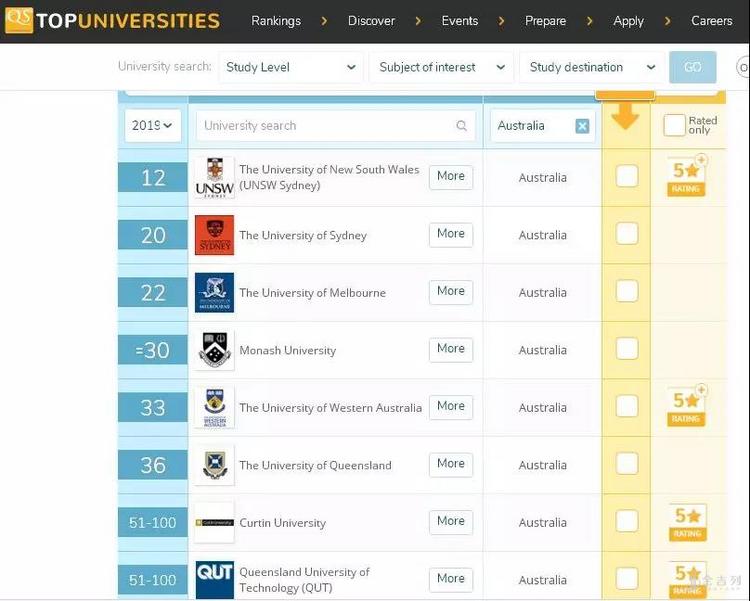Enable the Rated only checkbox
Screen dimensions: 750x601
674,125
